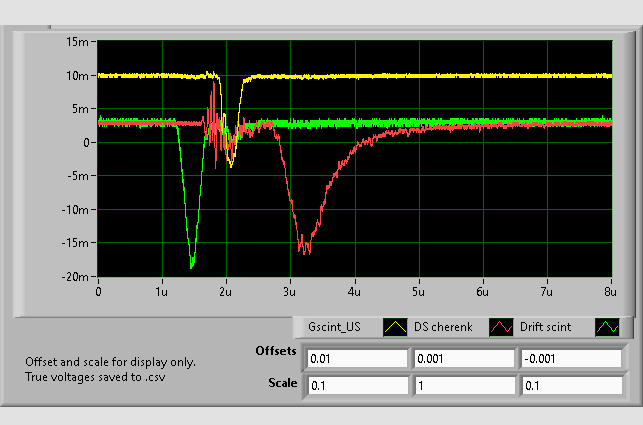Click the -20m minimum label on Y axis
This screenshot has width=643, height=425.
[x=76, y=276]
